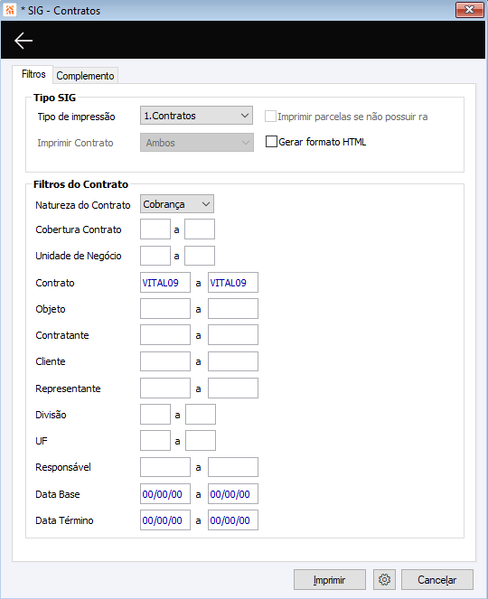Focus the first Contrato field VITAL09
Image resolution: width=488 pixels, height=599 pixels.
[165, 283]
